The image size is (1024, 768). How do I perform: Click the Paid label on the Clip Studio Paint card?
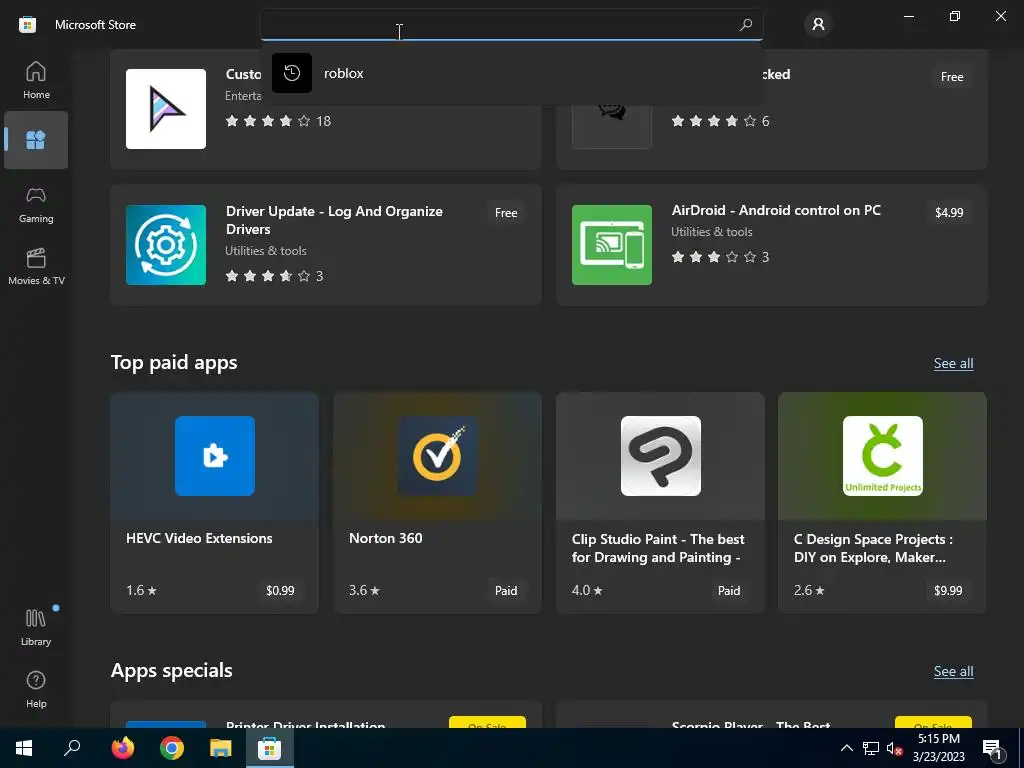pyautogui.click(x=729, y=590)
